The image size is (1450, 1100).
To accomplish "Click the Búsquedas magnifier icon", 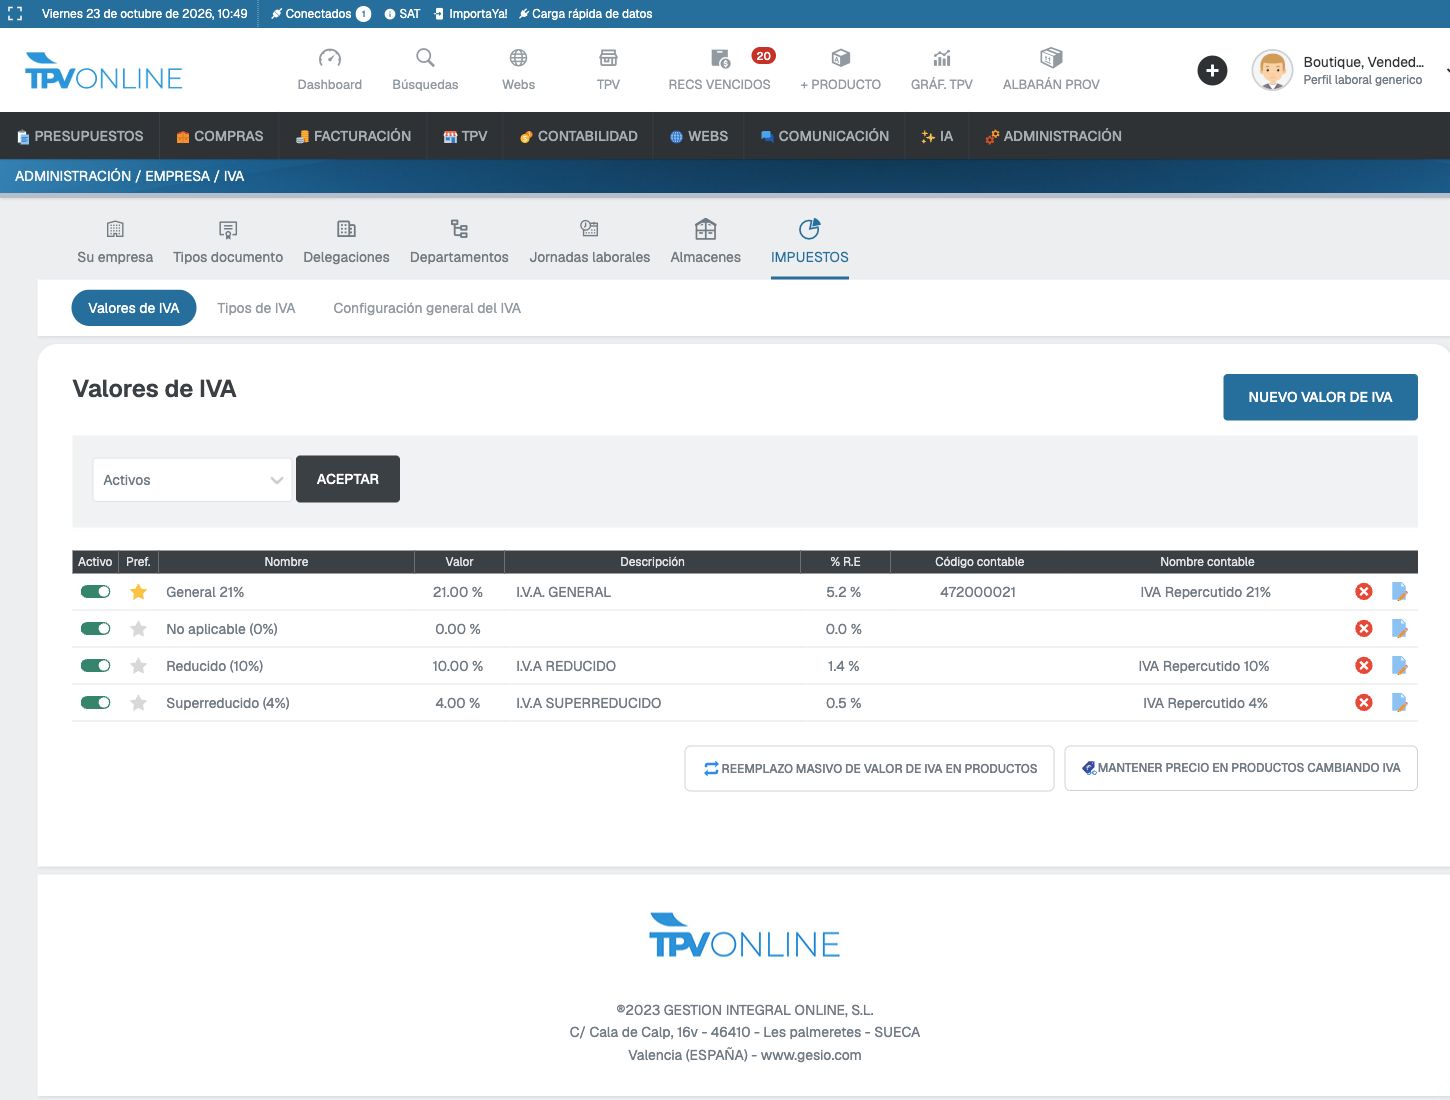I will 425,58.
